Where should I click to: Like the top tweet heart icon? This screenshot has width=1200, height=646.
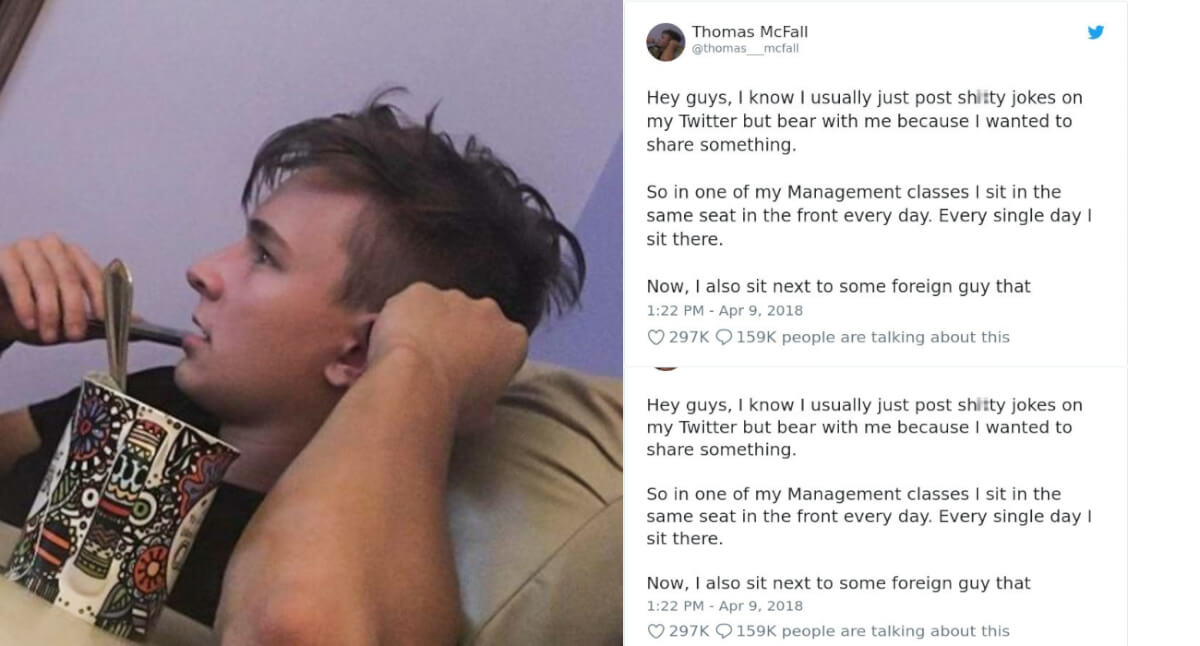pyautogui.click(x=656, y=337)
